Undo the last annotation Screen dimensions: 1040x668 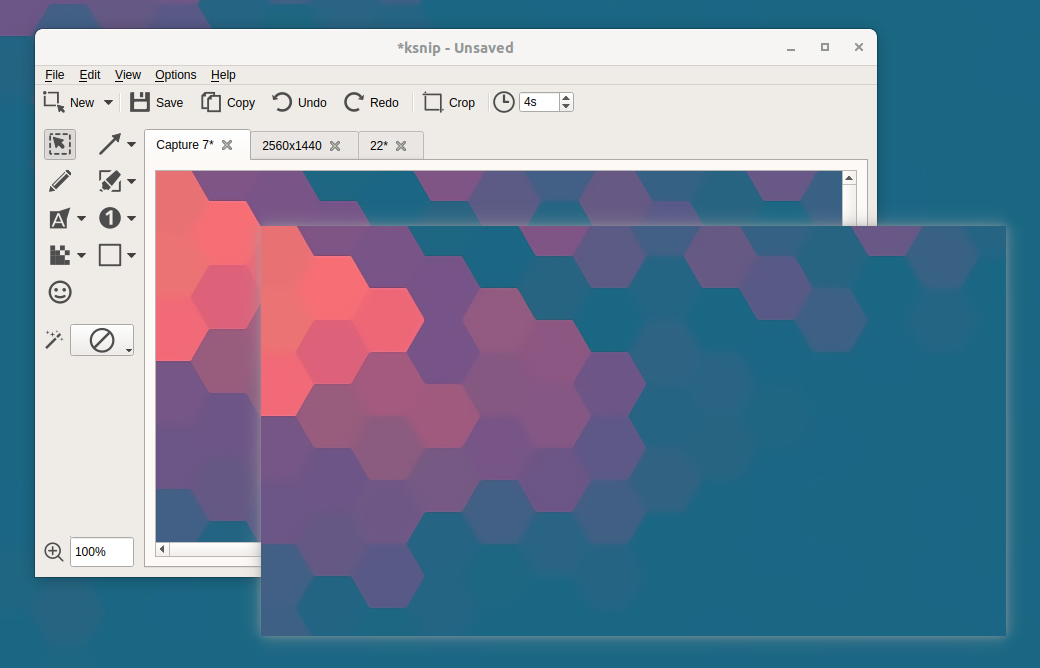point(299,102)
